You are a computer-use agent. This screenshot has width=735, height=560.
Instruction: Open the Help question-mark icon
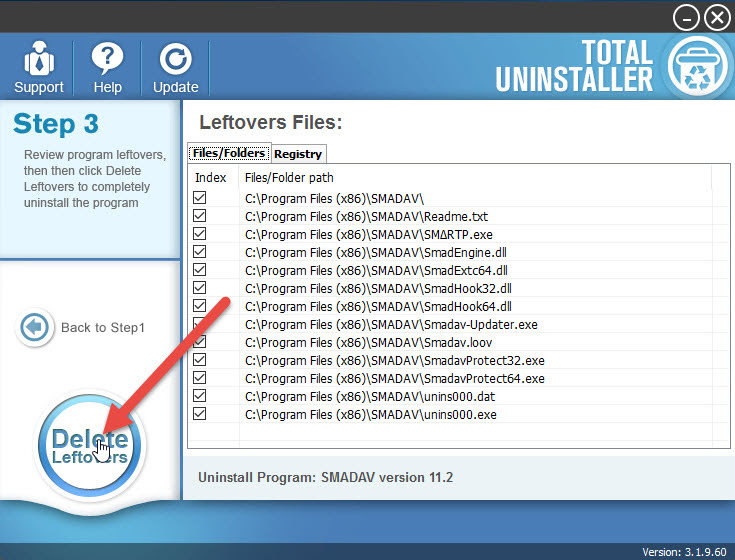coord(107,59)
